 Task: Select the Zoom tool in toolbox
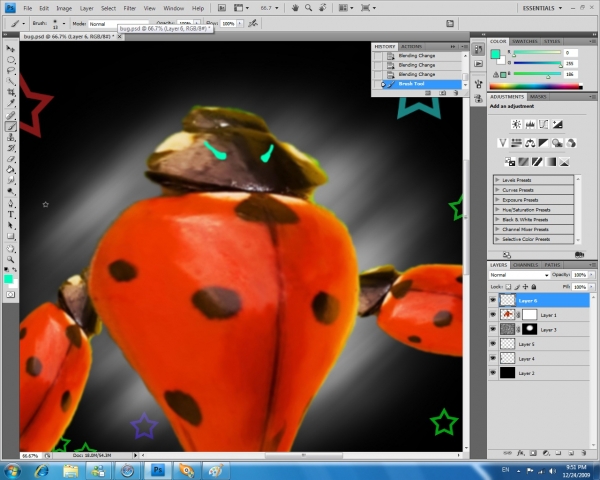[x=10, y=260]
